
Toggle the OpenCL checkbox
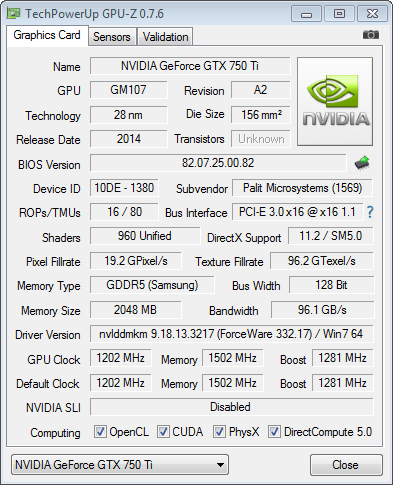tap(100, 431)
